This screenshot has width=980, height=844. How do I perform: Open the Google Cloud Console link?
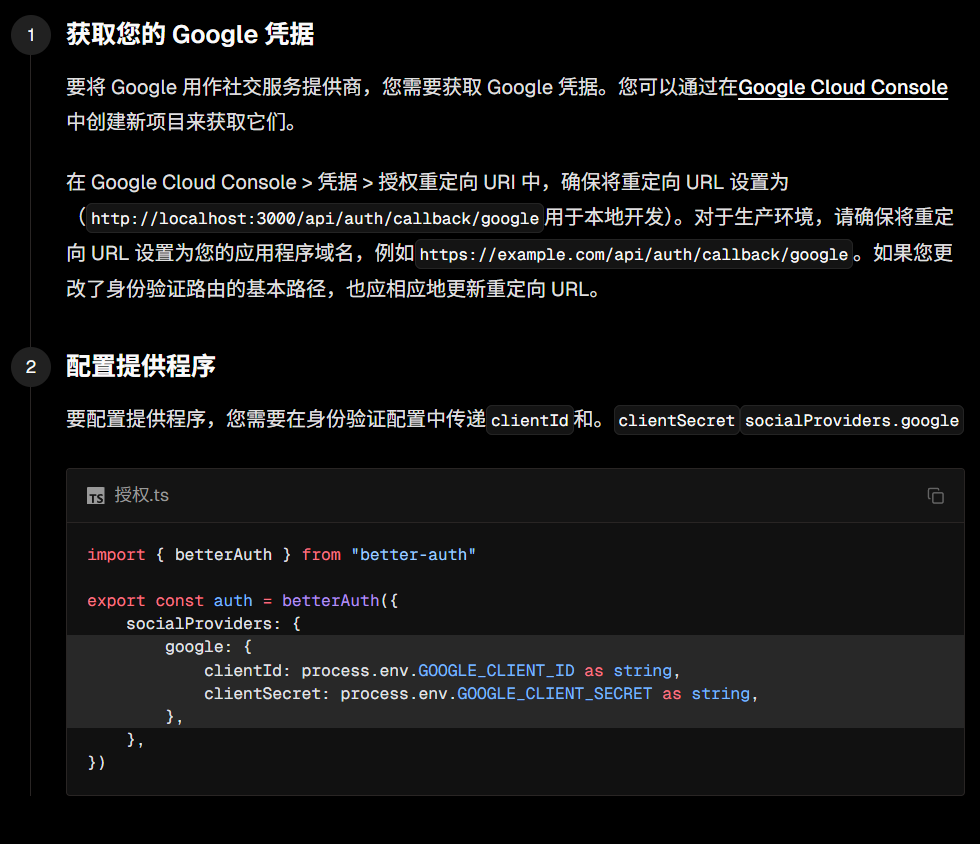[842, 87]
